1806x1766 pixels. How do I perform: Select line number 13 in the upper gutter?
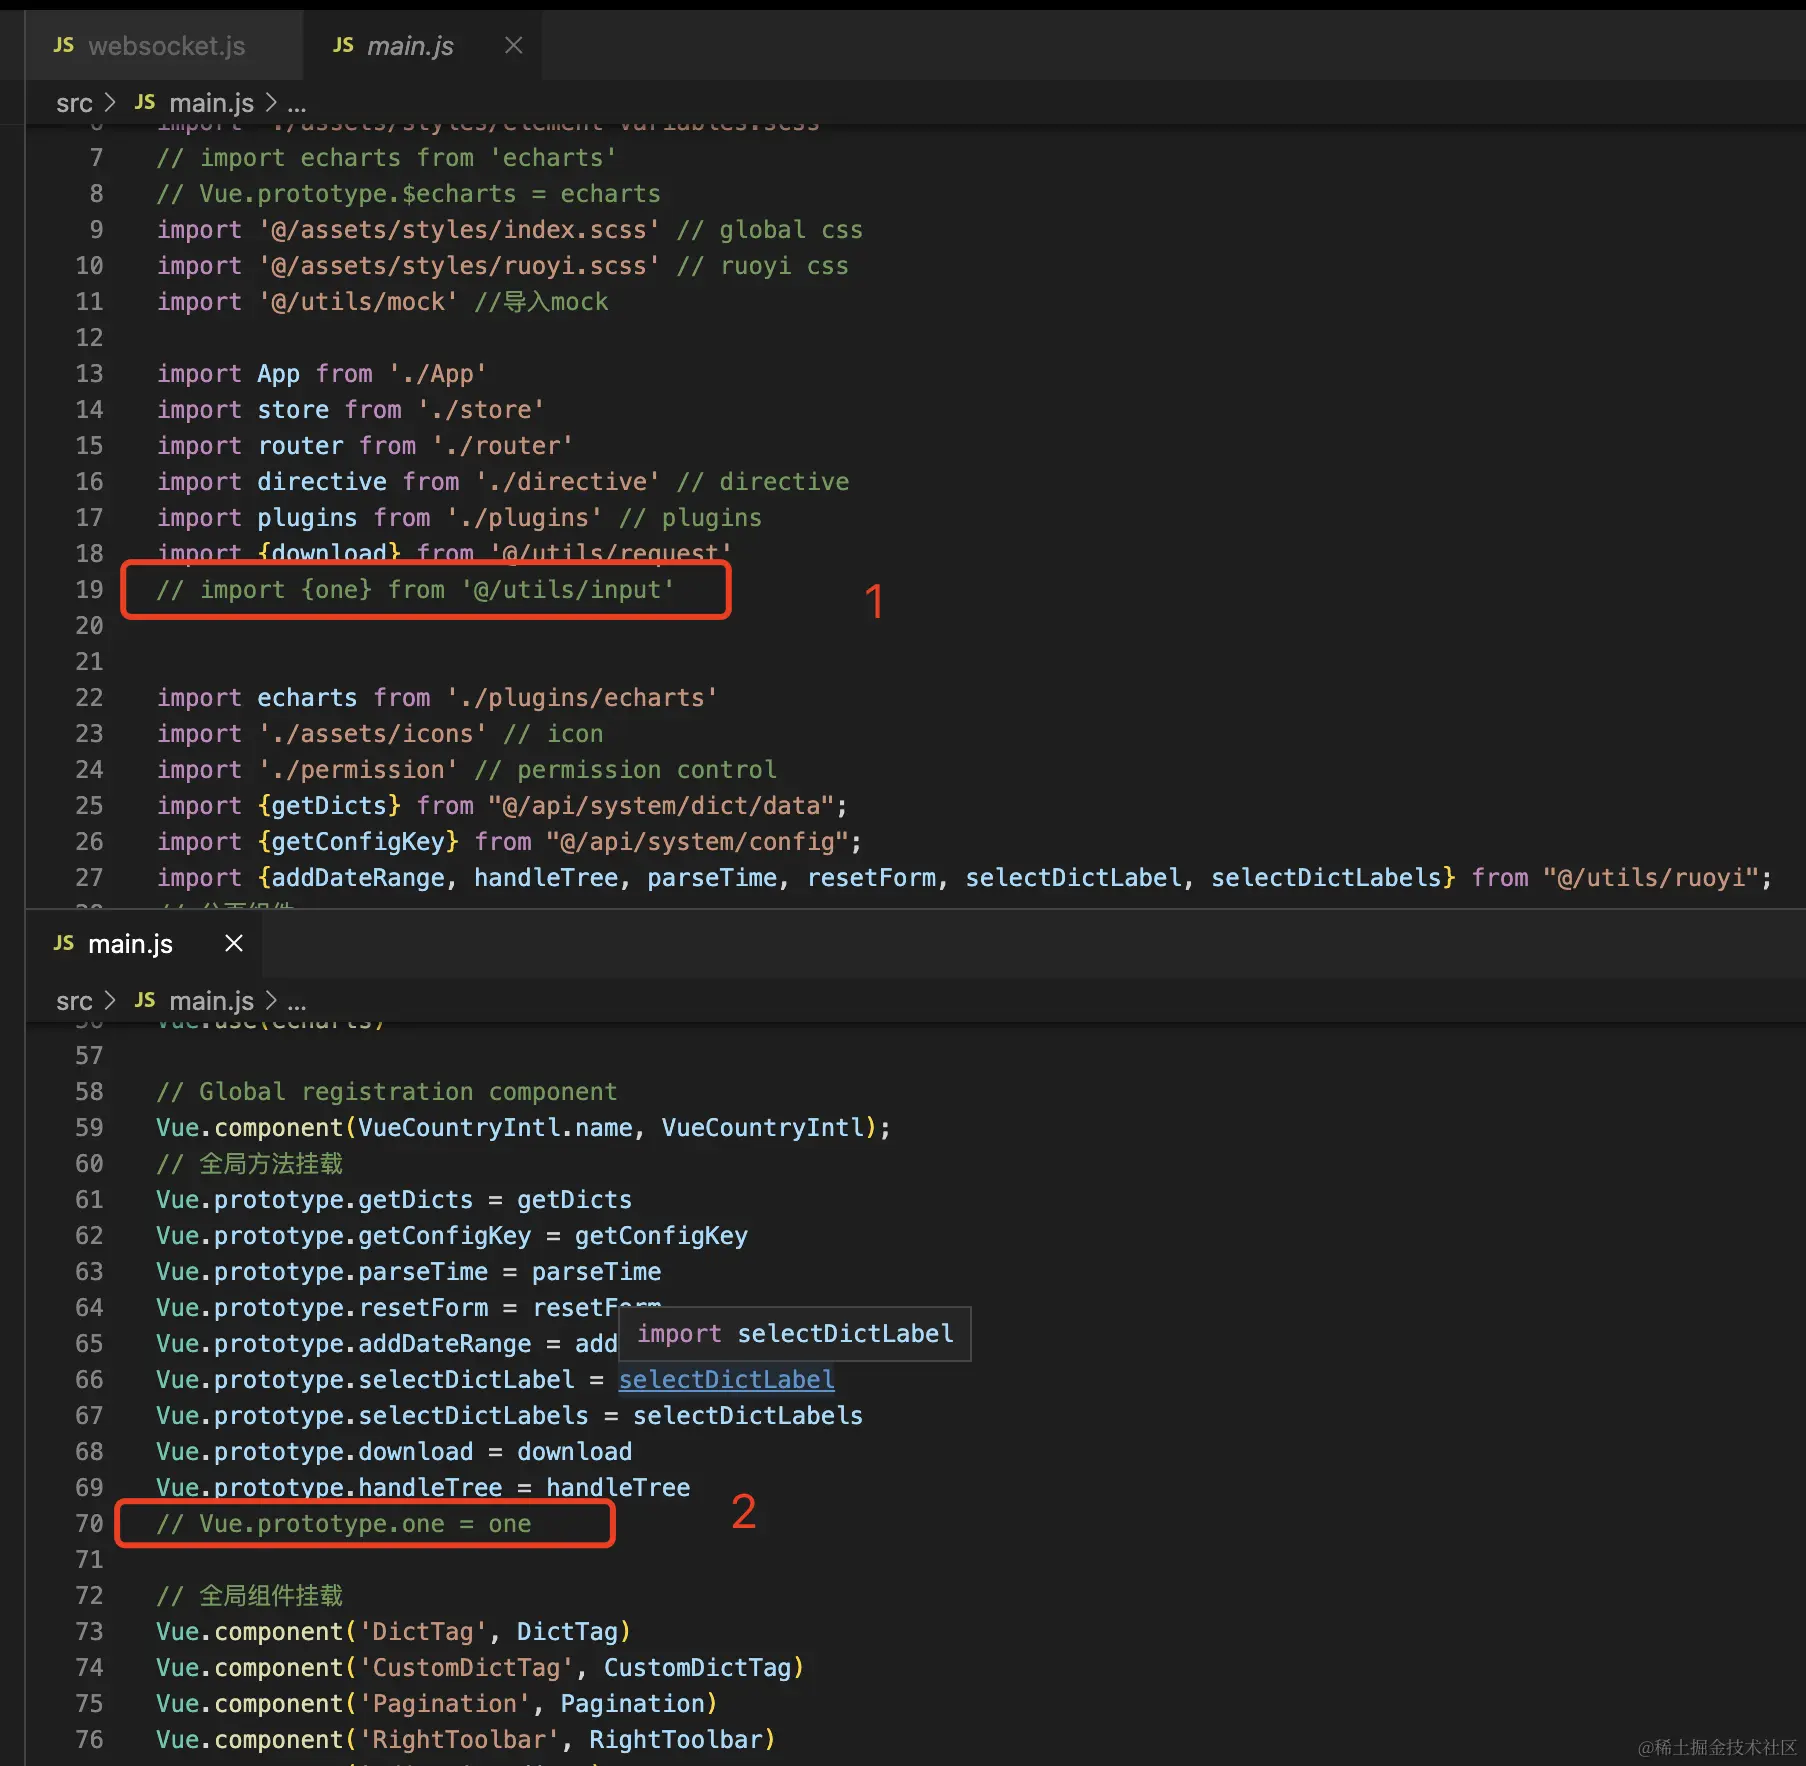coord(89,374)
